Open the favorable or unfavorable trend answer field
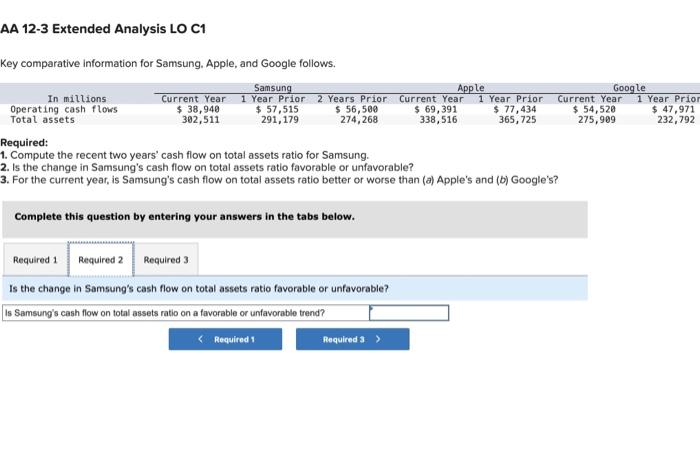 [x=409, y=313]
